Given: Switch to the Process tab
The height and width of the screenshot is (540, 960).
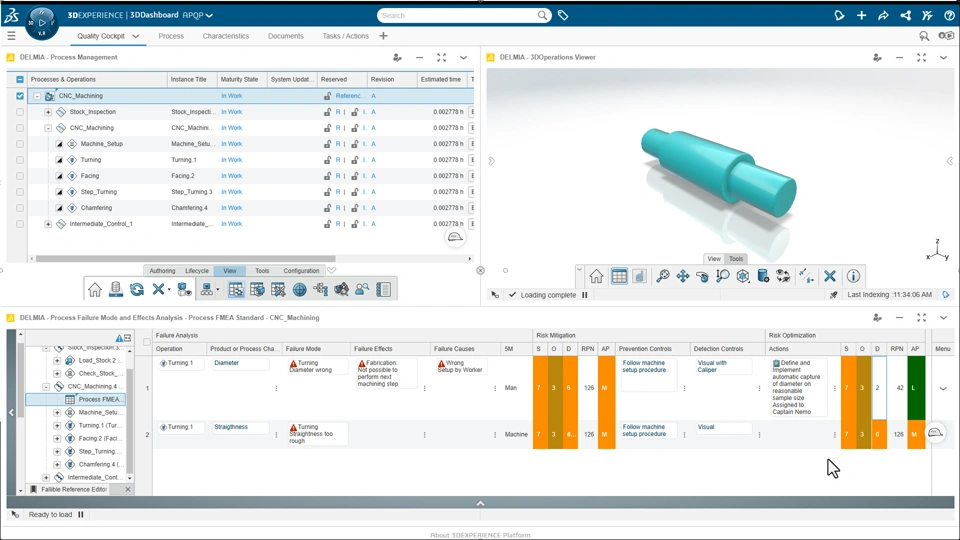Looking at the screenshot, I should [171, 36].
